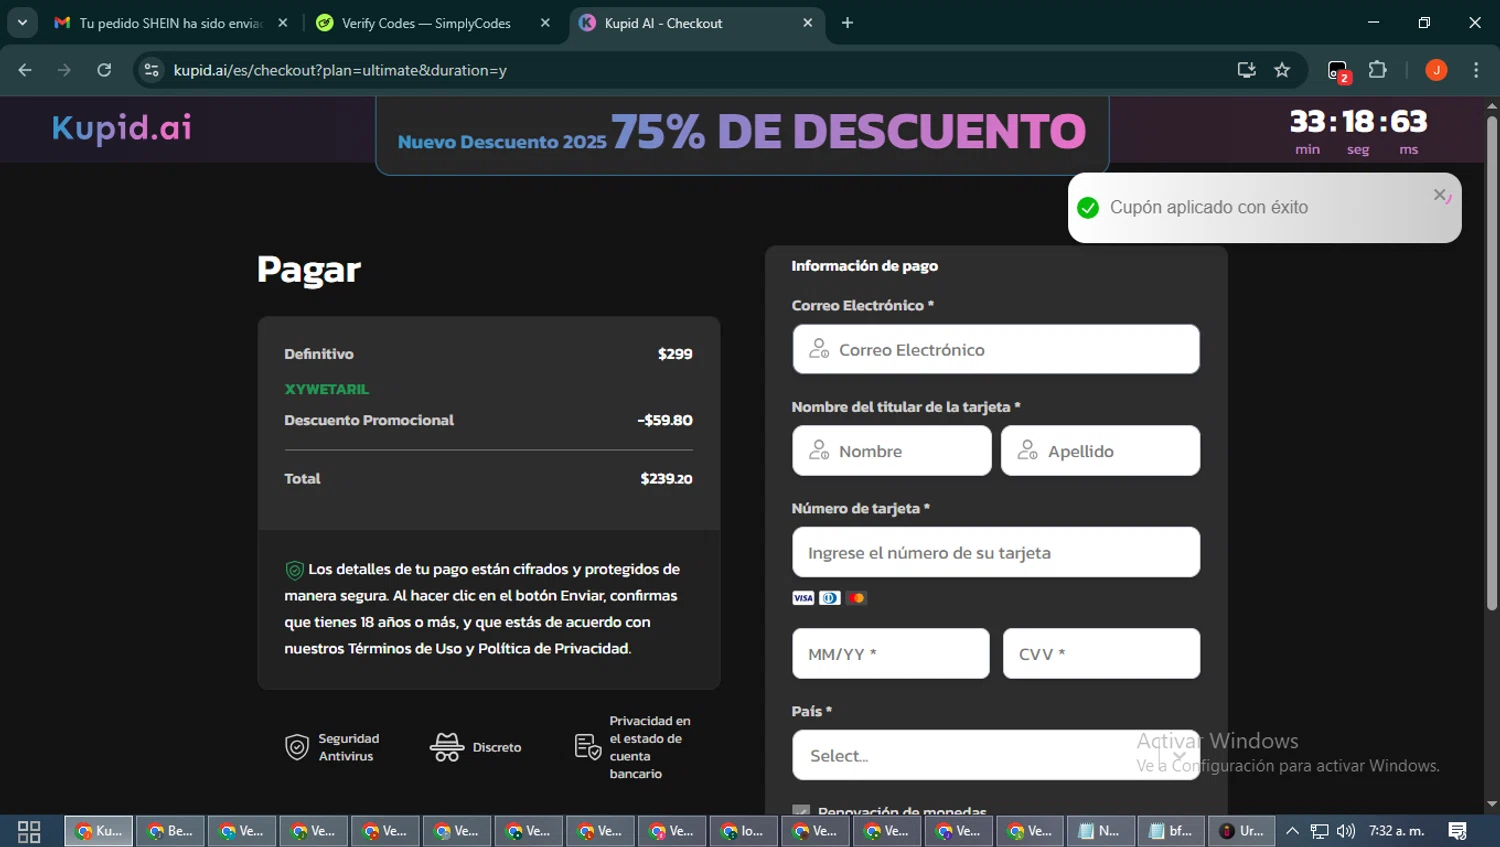1500x847 pixels.
Task: Click the Discreto hat and glasses icon
Action: click(447, 747)
